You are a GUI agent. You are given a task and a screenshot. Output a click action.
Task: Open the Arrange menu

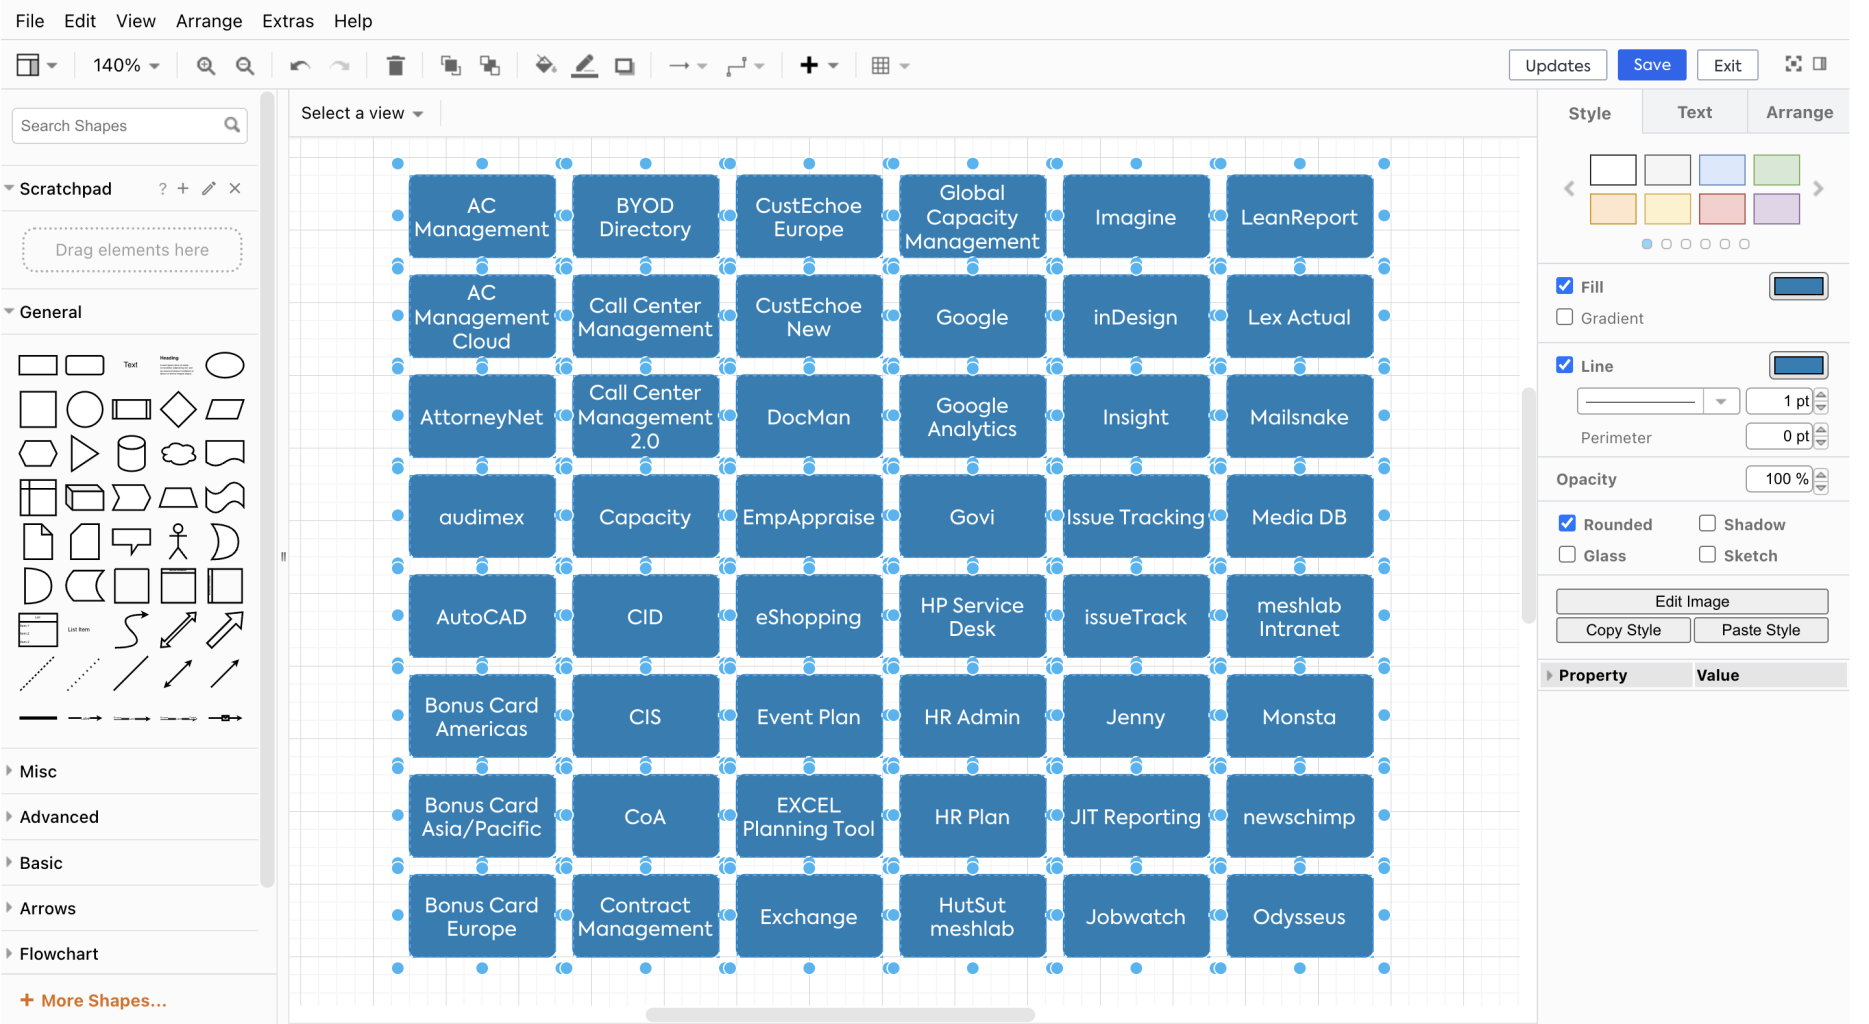point(209,20)
